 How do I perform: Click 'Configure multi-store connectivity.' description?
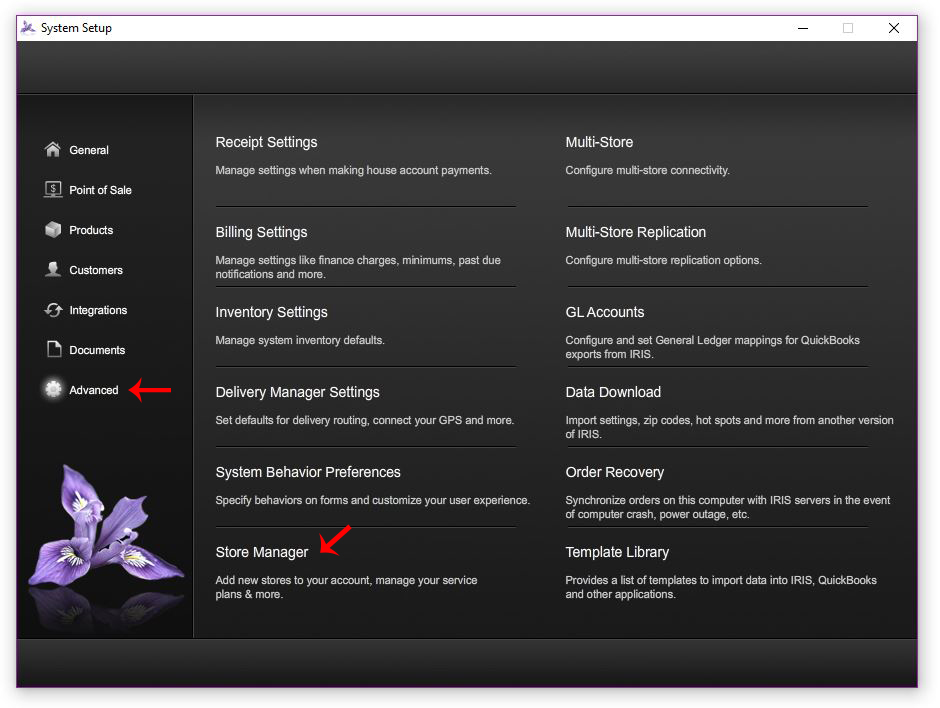[x=647, y=170]
